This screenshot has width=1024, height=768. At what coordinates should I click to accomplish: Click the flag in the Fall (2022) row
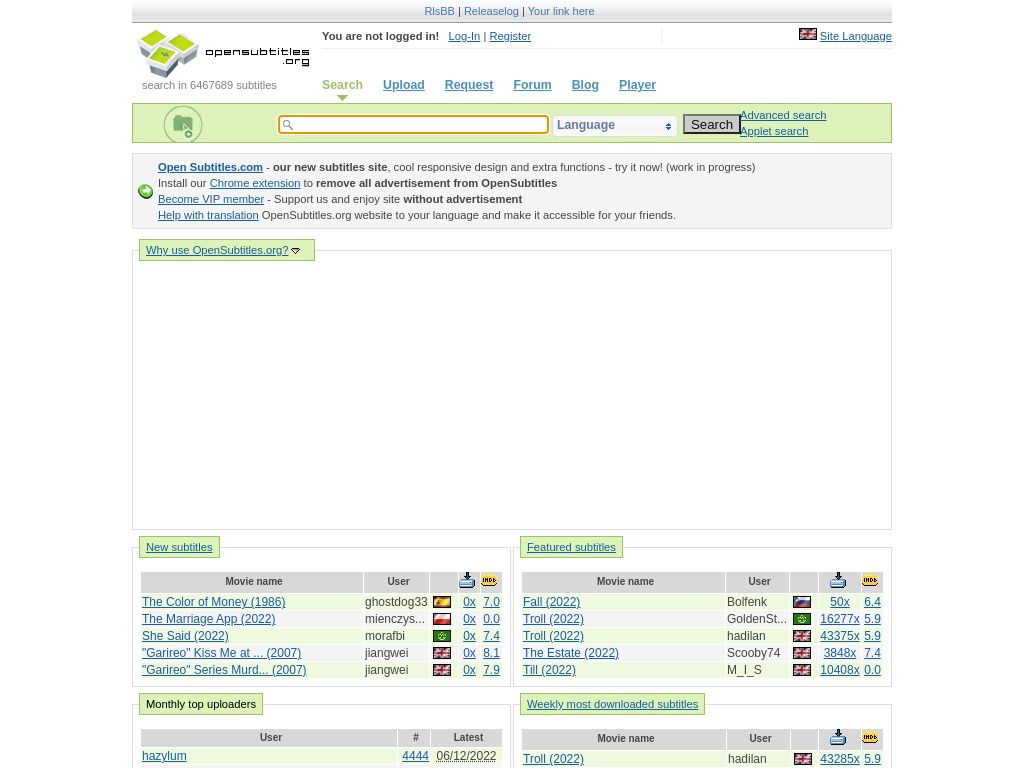tap(802, 602)
